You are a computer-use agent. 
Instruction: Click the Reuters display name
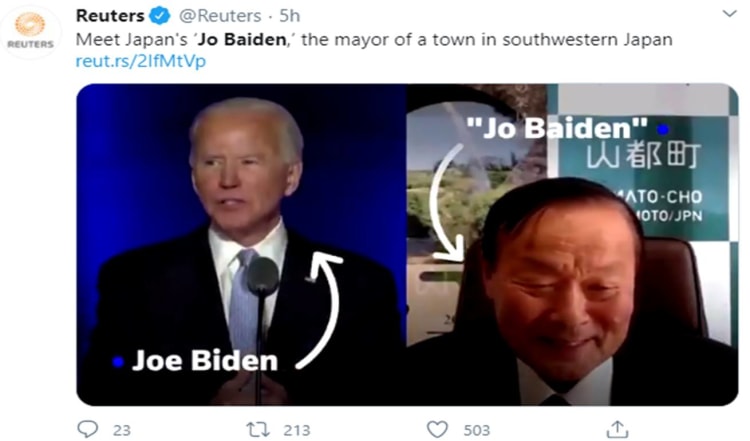(x=110, y=16)
